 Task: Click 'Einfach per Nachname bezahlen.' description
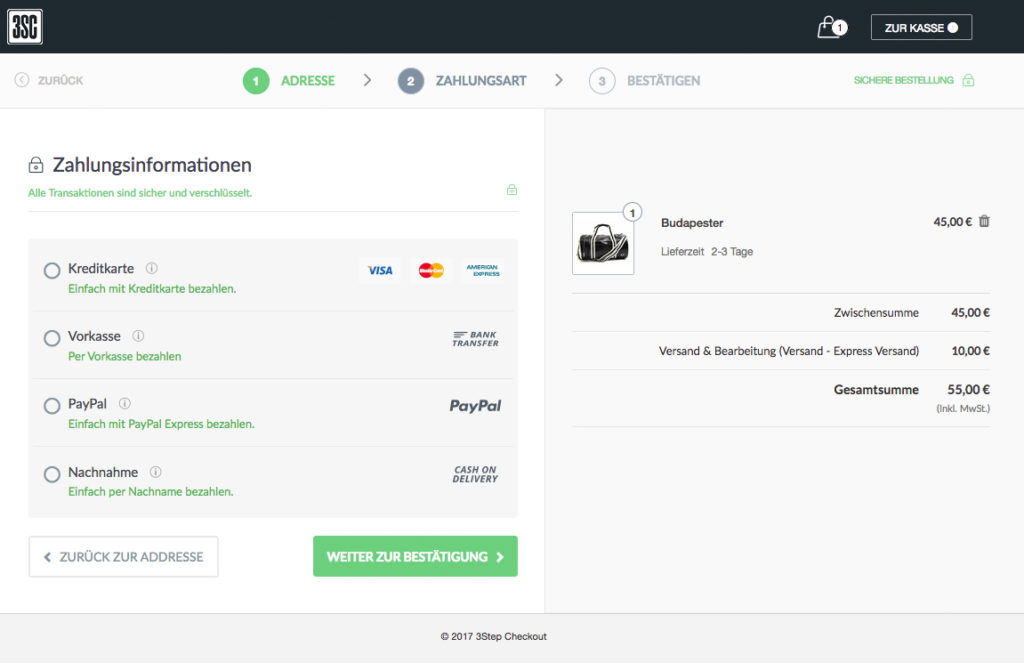pyautogui.click(x=151, y=491)
